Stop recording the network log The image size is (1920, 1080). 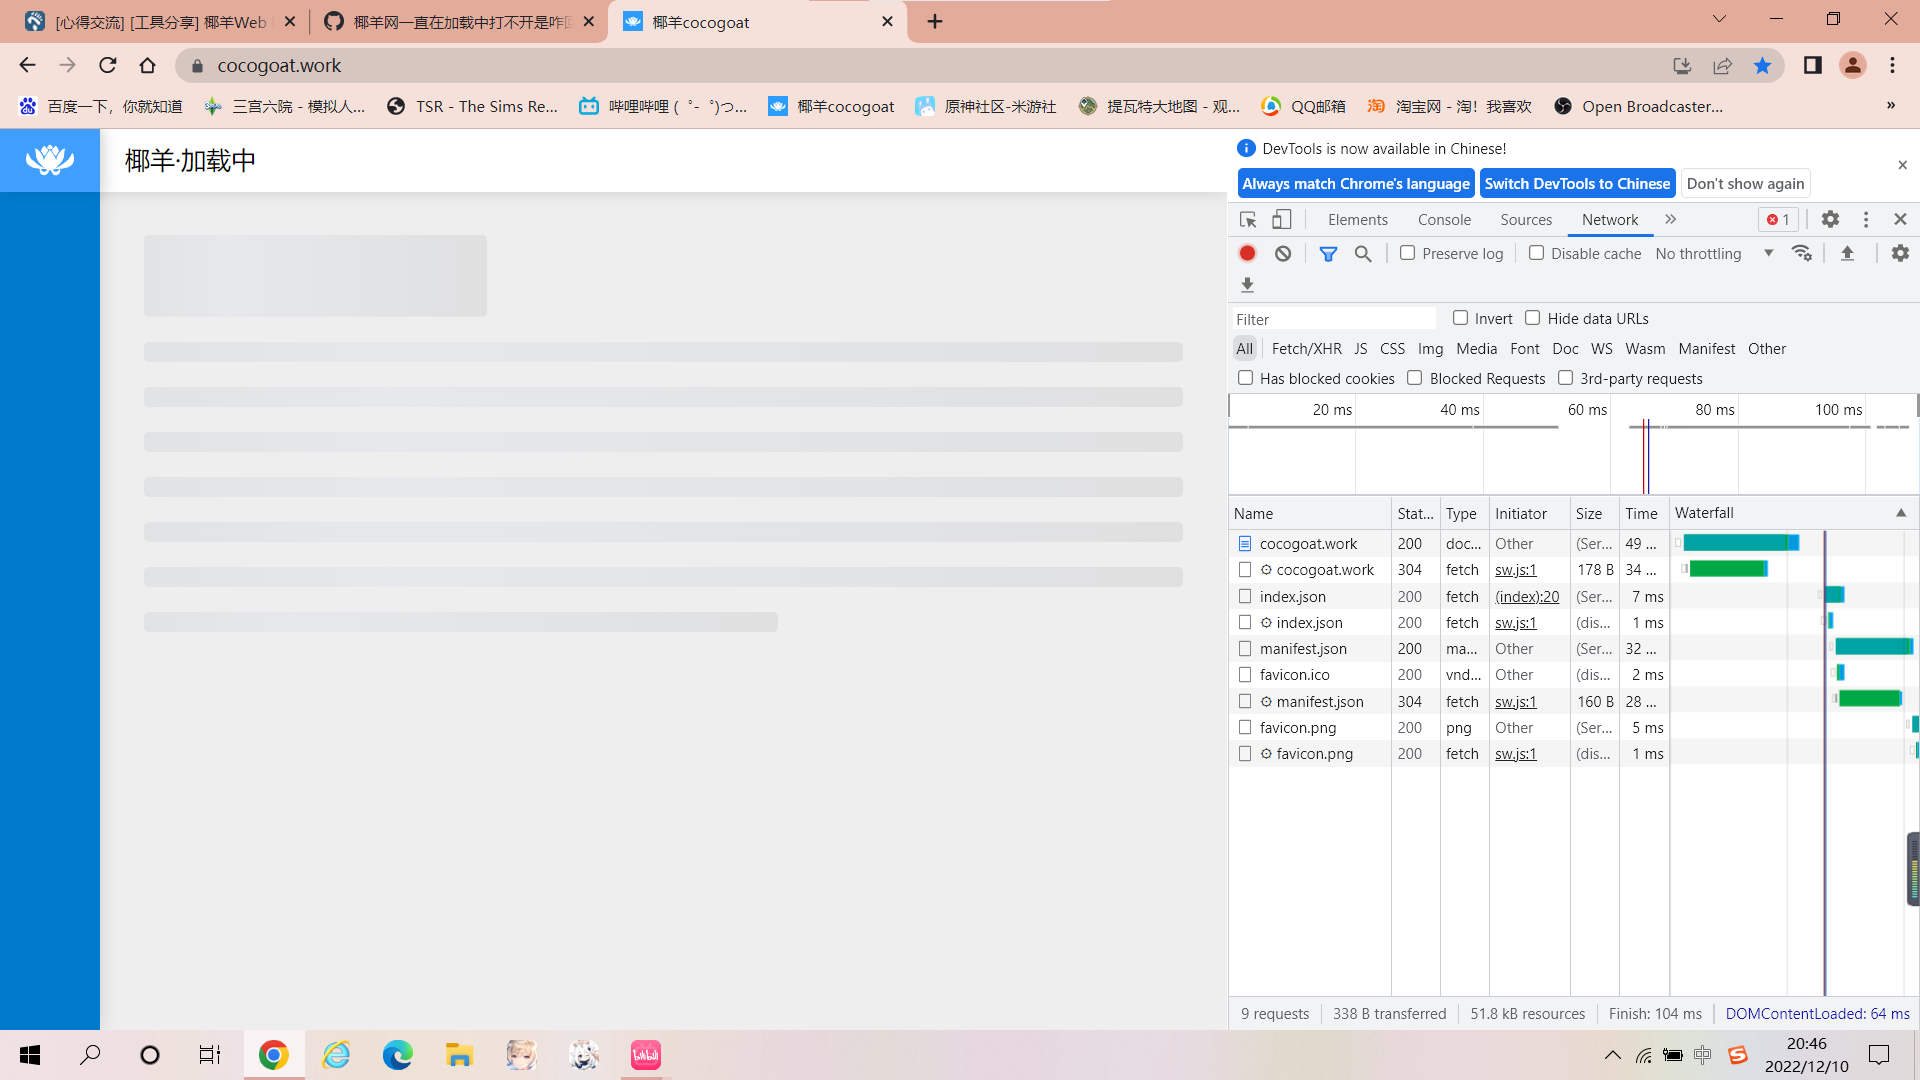[1247, 253]
